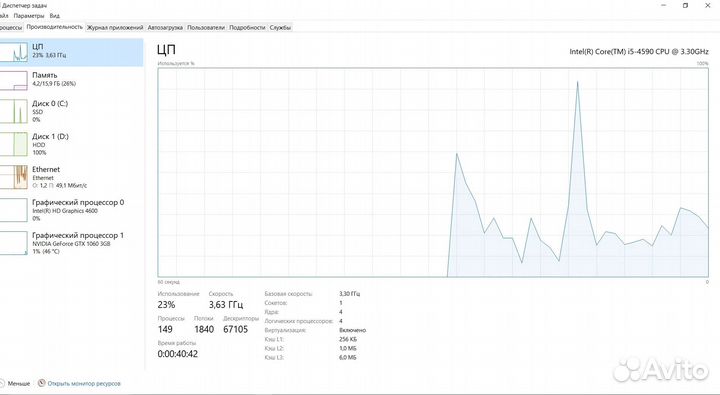720x395 pixels.
Task: Select the Диск 0 (C:) mini graph
Action: click(13, 111)
